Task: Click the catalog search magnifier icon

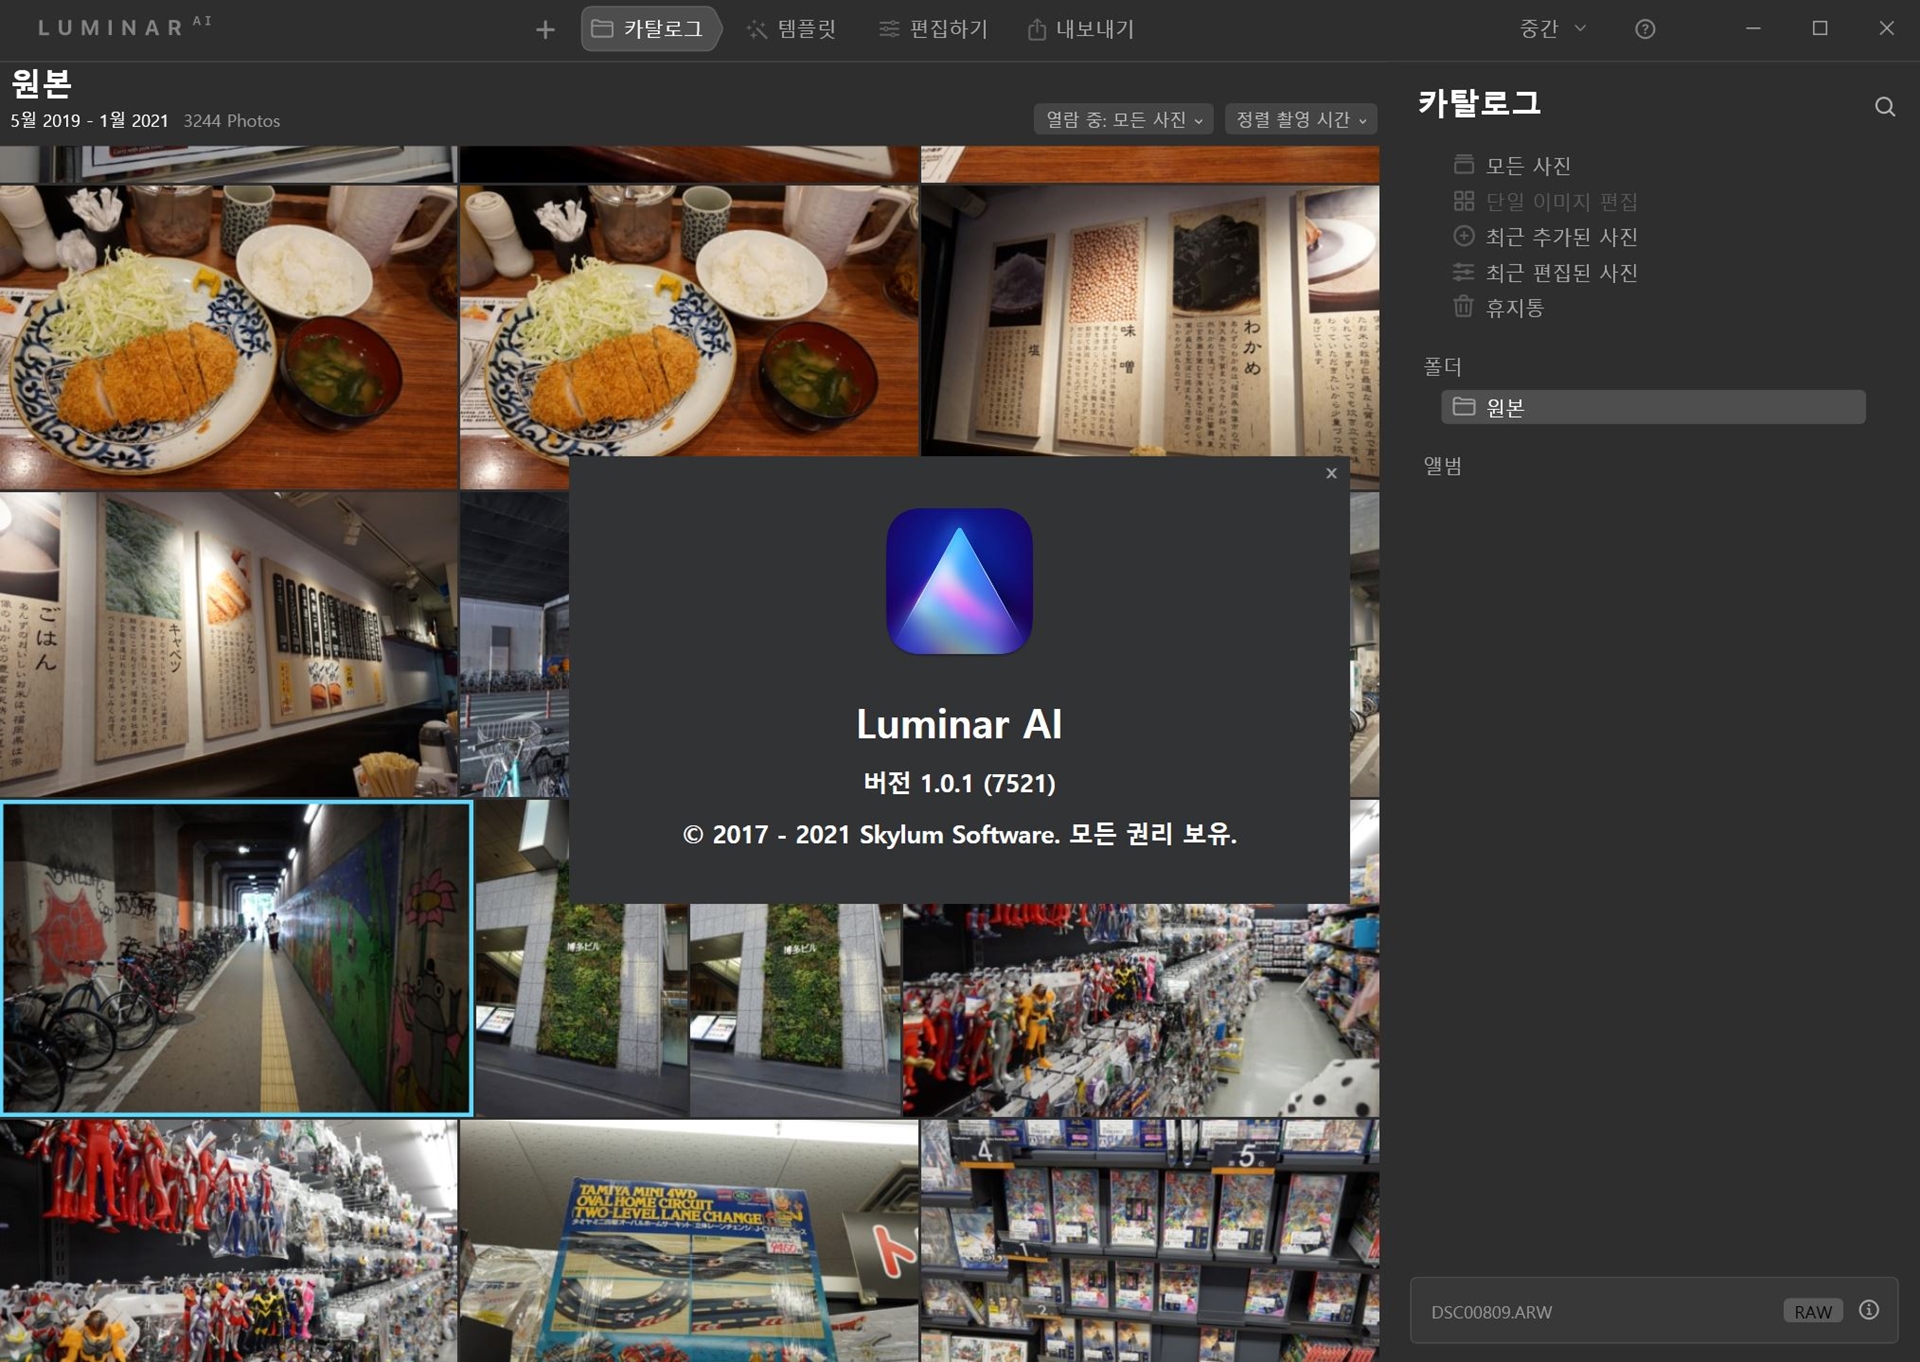Action: [x=1885, y=107]
